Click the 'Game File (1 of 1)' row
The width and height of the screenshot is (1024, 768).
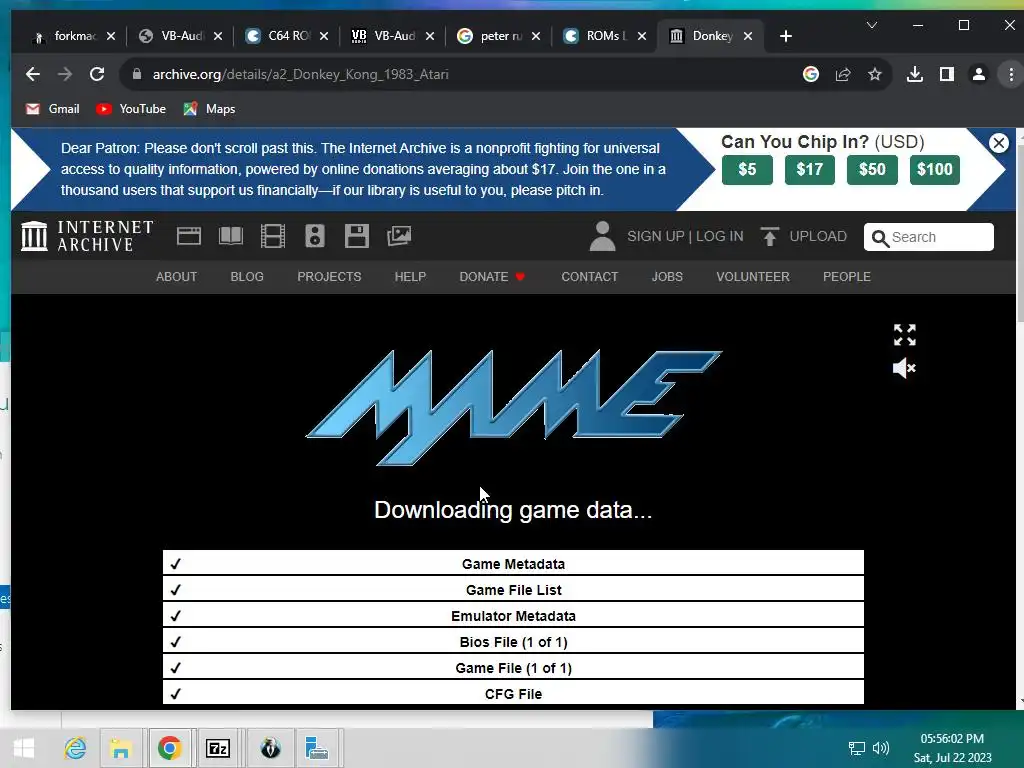[513, 668]
